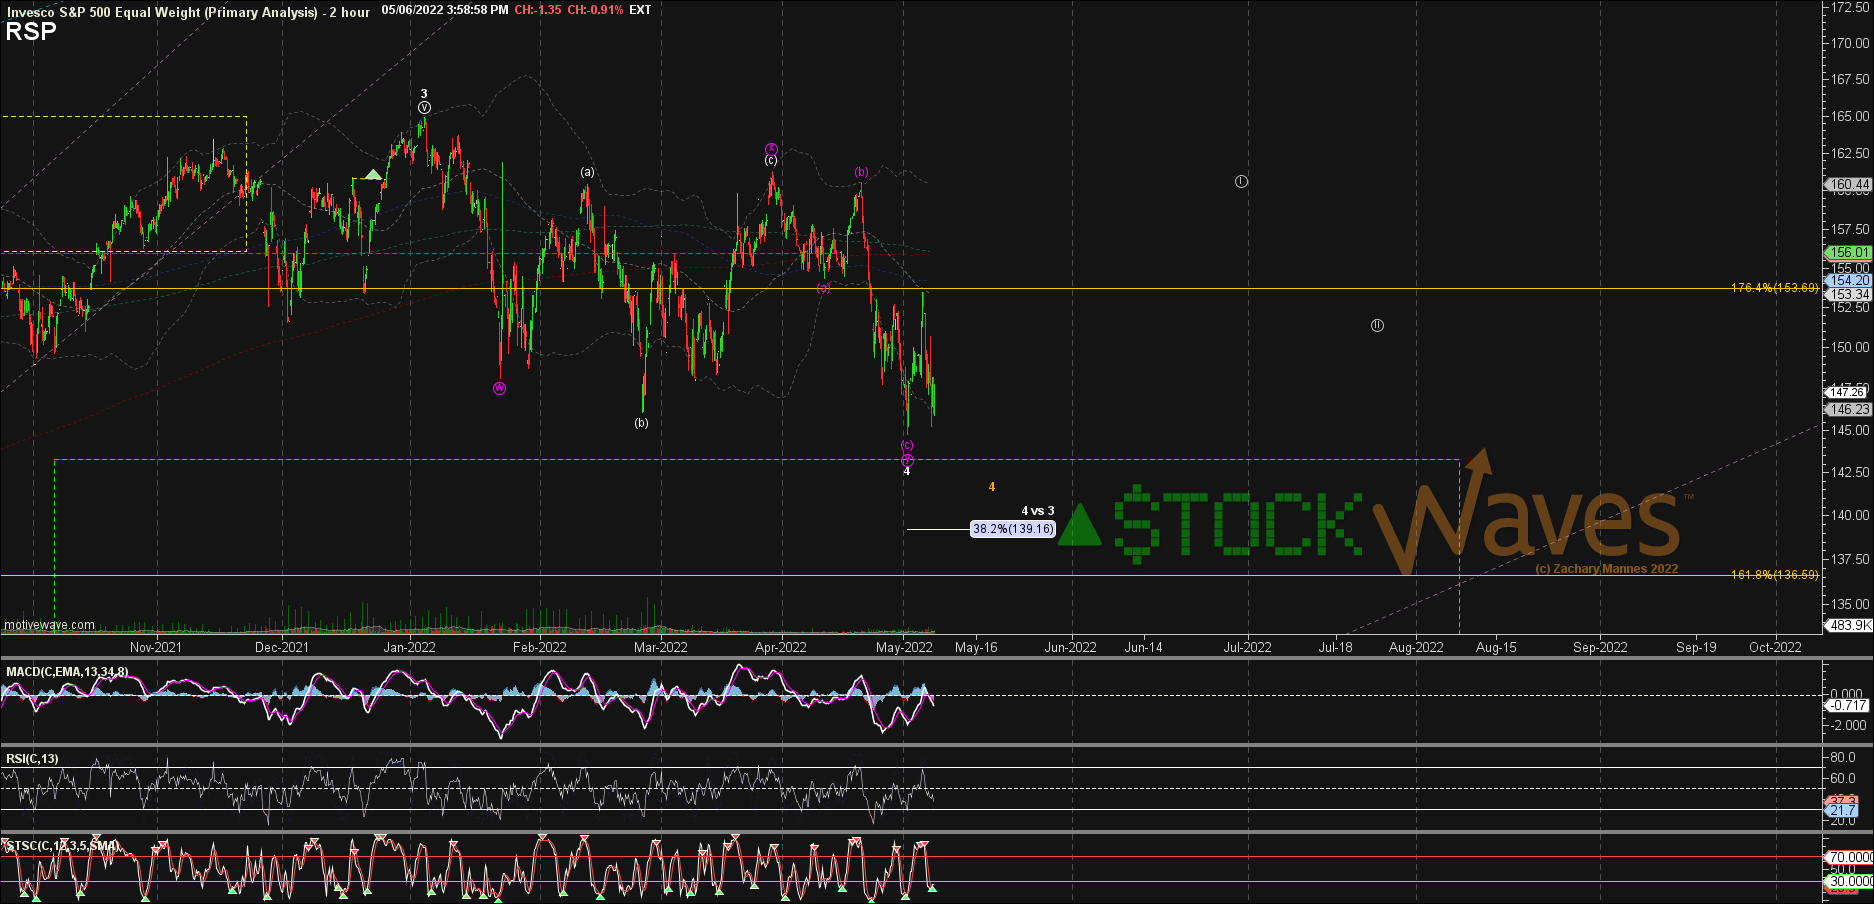Screen dimensions: 1874x904
Task: Click the Aug-2022 date axis label
Action: pos(1416,647)
